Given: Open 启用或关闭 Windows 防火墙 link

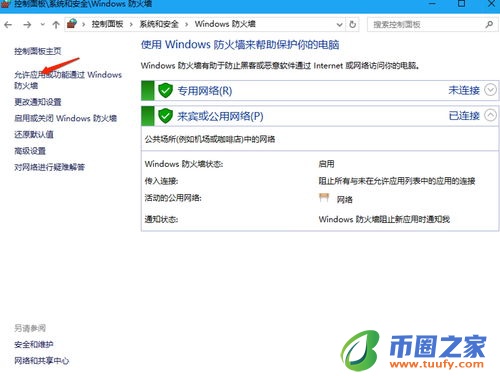Looking at the screenshot, I should click(65, 118).
